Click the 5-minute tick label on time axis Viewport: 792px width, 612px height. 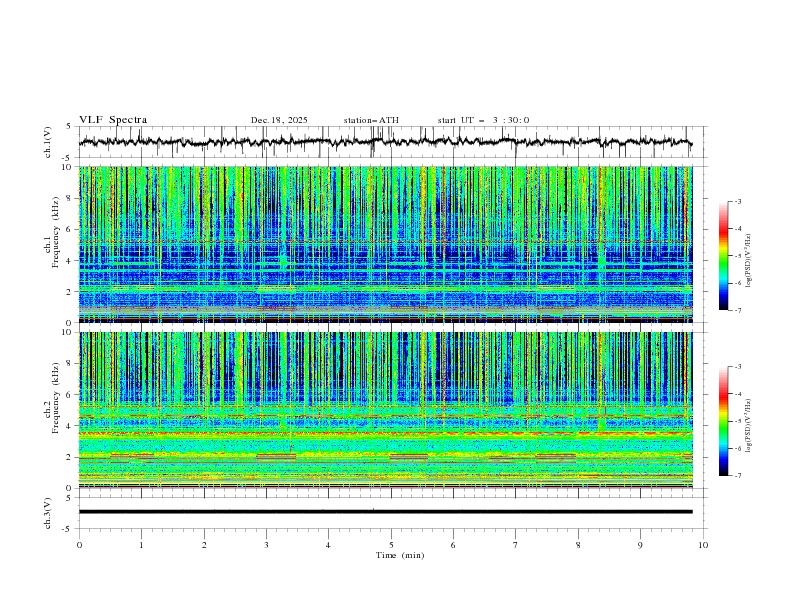[391, 544]
